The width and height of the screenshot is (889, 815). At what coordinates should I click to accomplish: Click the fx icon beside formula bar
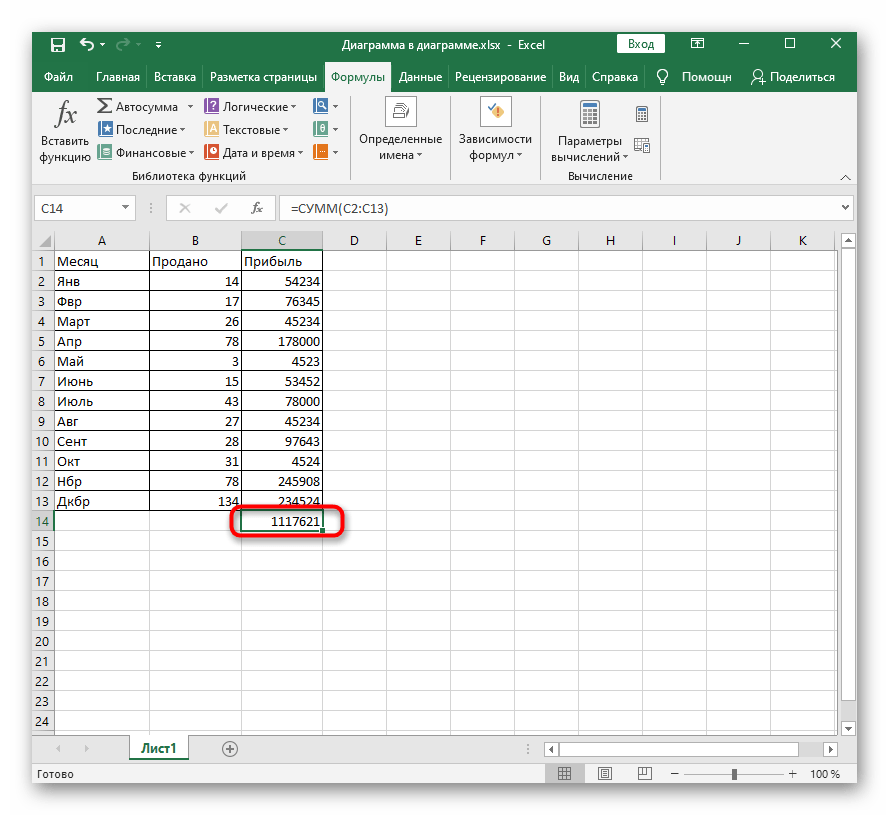pos(257,208)
